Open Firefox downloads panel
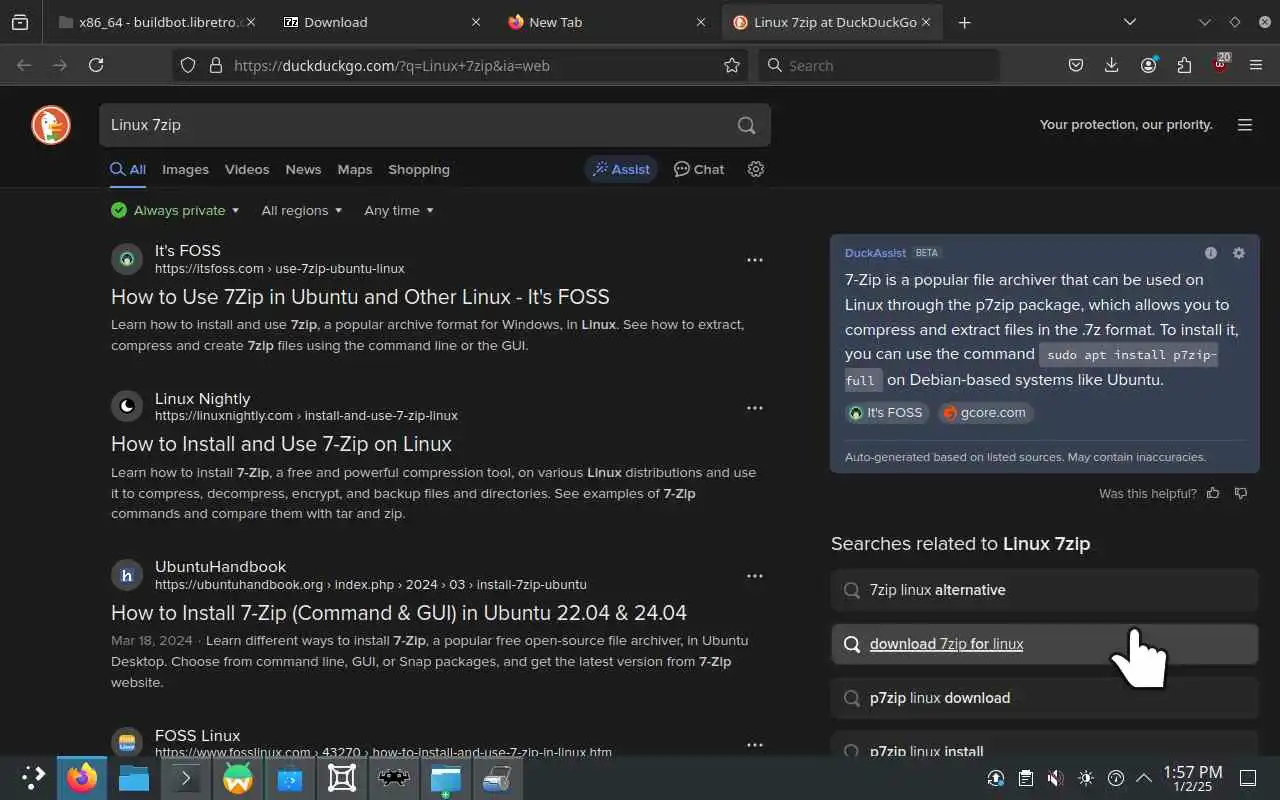Viewport: 1280px width, 800px height. 1112,65
